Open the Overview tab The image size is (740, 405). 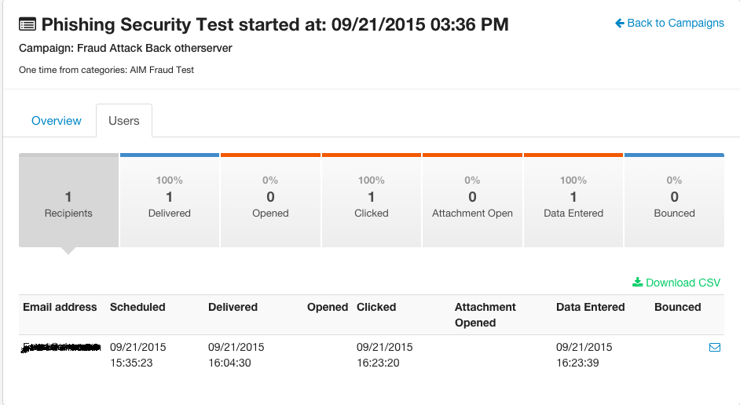[56, 121]
